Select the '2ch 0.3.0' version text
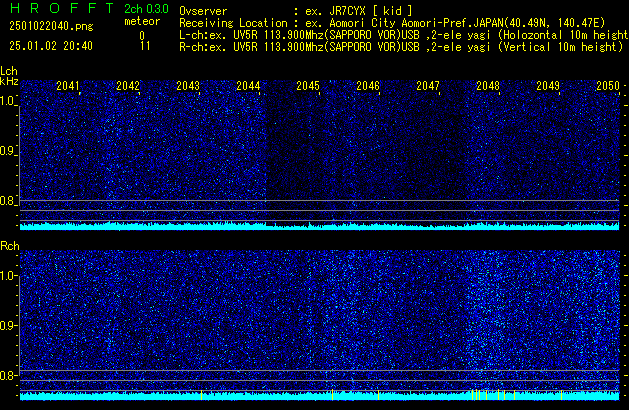 click(146, 9)
